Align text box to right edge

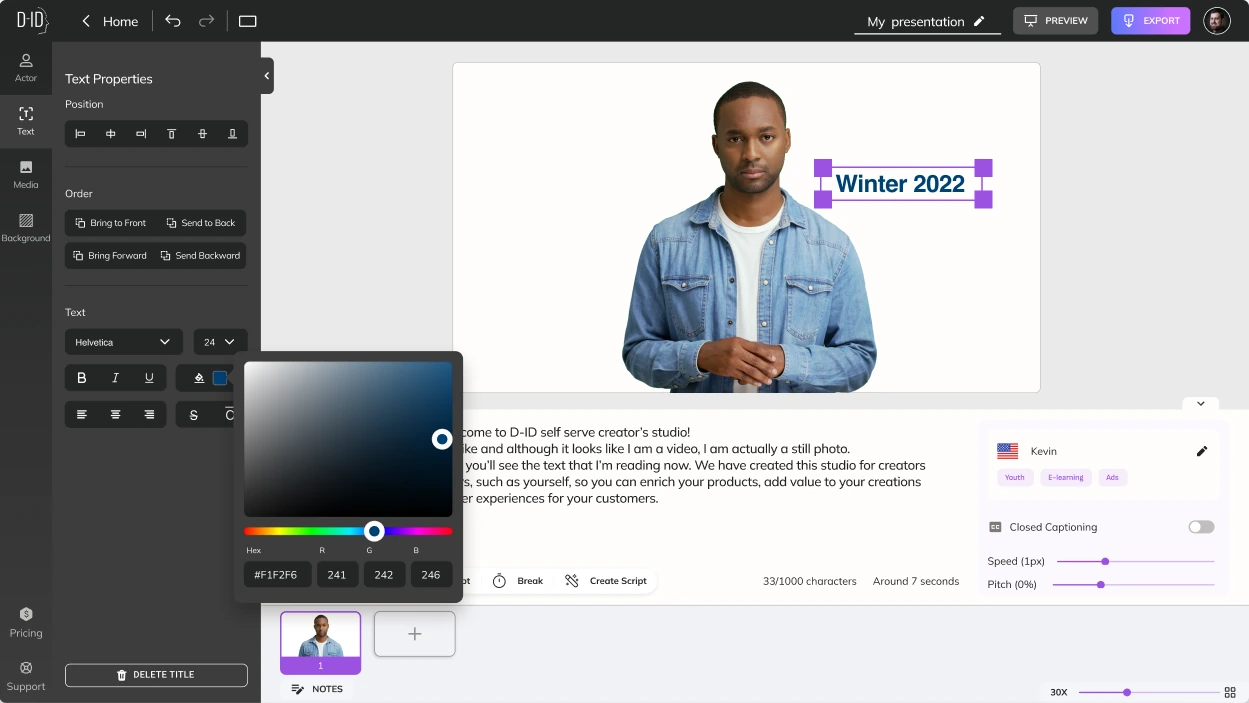[141, 134]
